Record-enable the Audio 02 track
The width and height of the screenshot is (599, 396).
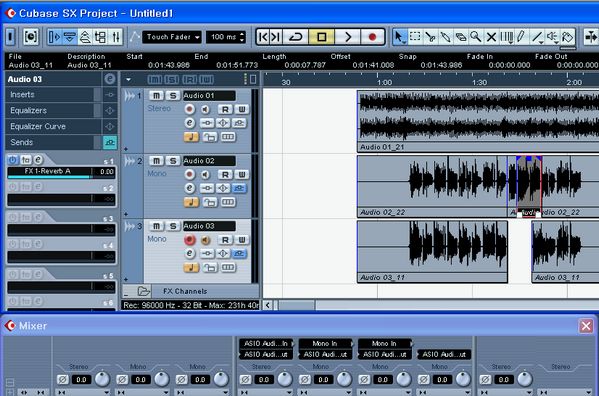(x=189, y=175)
